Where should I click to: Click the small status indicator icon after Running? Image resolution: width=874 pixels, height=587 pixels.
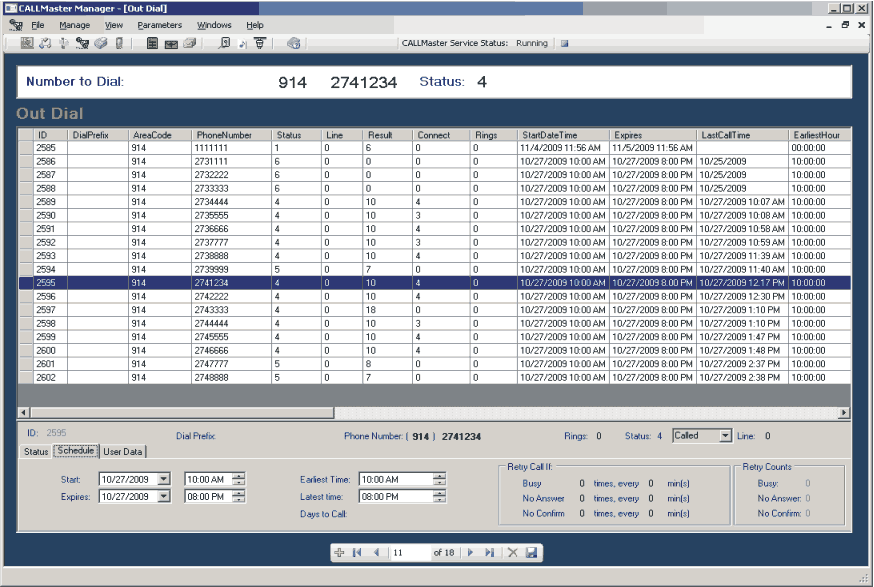[x=564, y=43]
